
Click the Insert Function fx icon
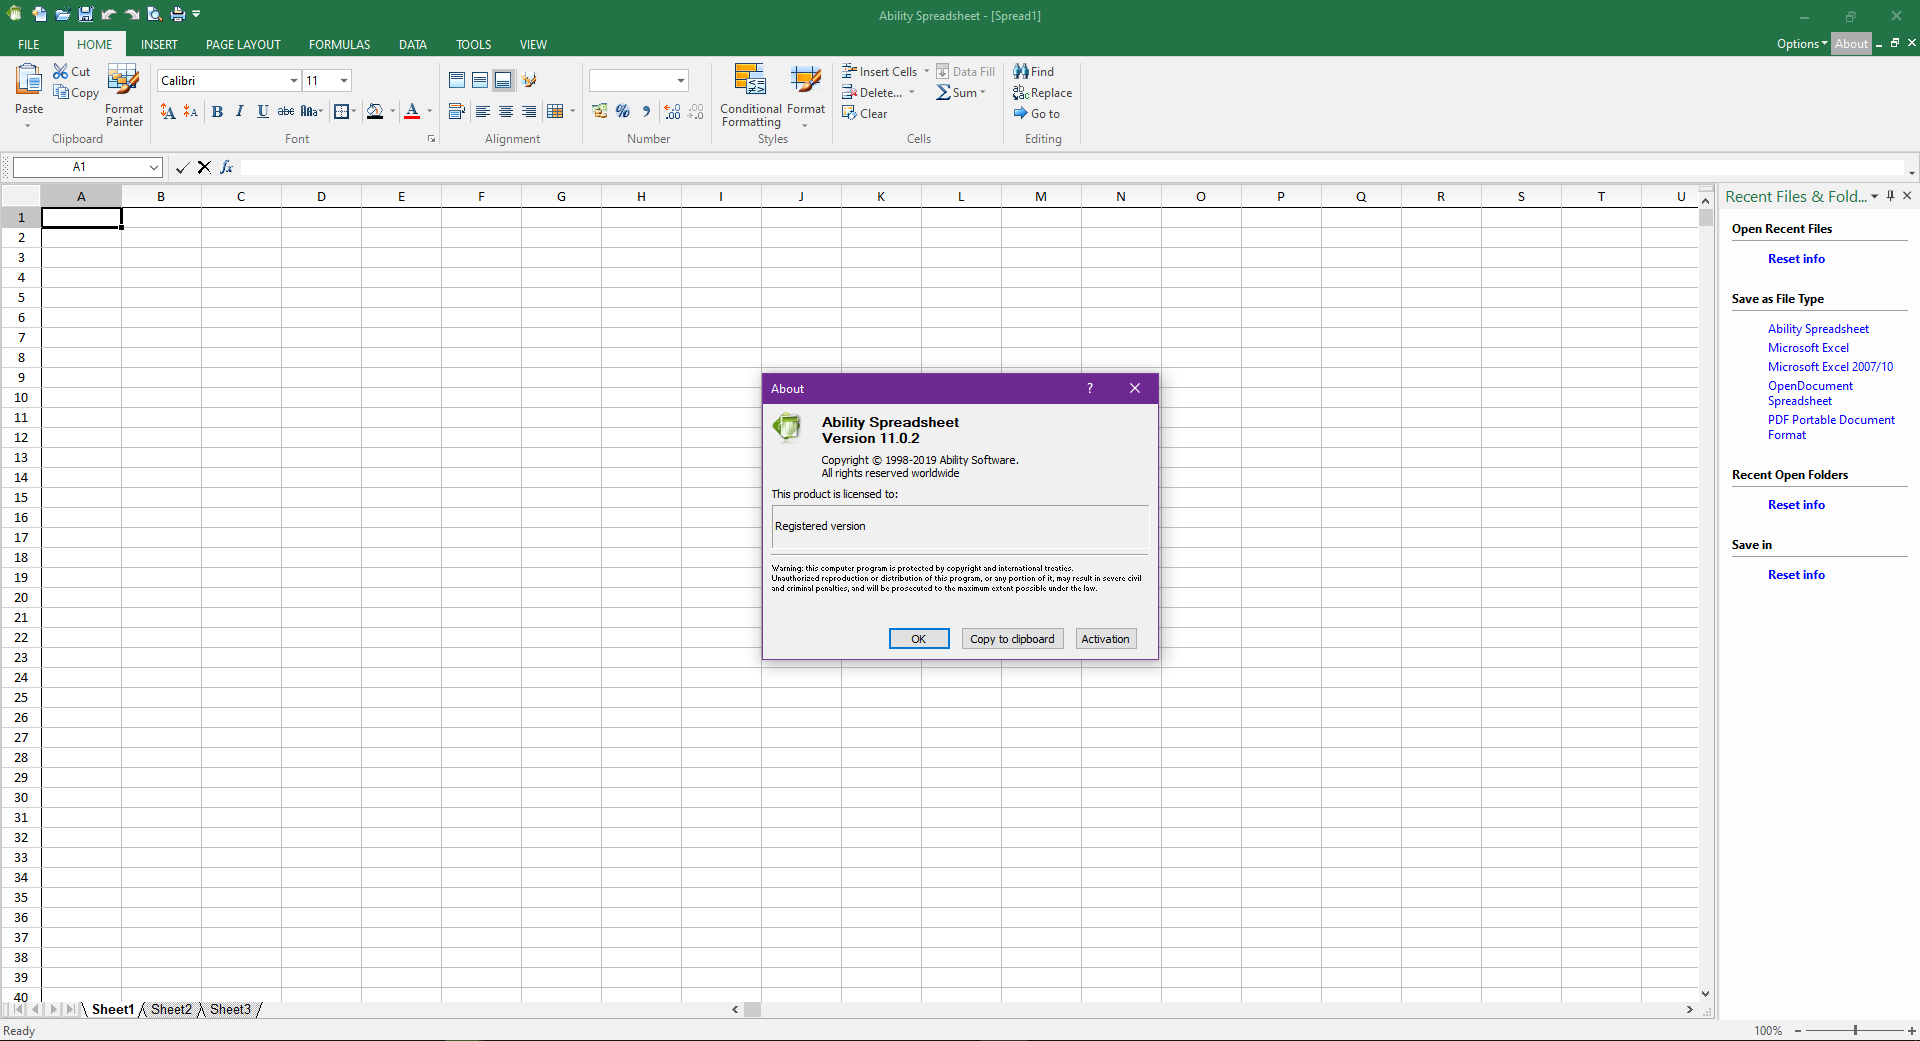point(227,167)
